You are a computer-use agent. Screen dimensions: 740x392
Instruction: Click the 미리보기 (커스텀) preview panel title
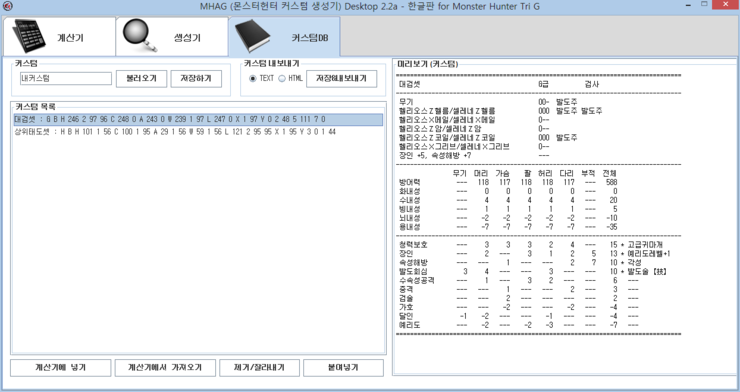point(428,64)
